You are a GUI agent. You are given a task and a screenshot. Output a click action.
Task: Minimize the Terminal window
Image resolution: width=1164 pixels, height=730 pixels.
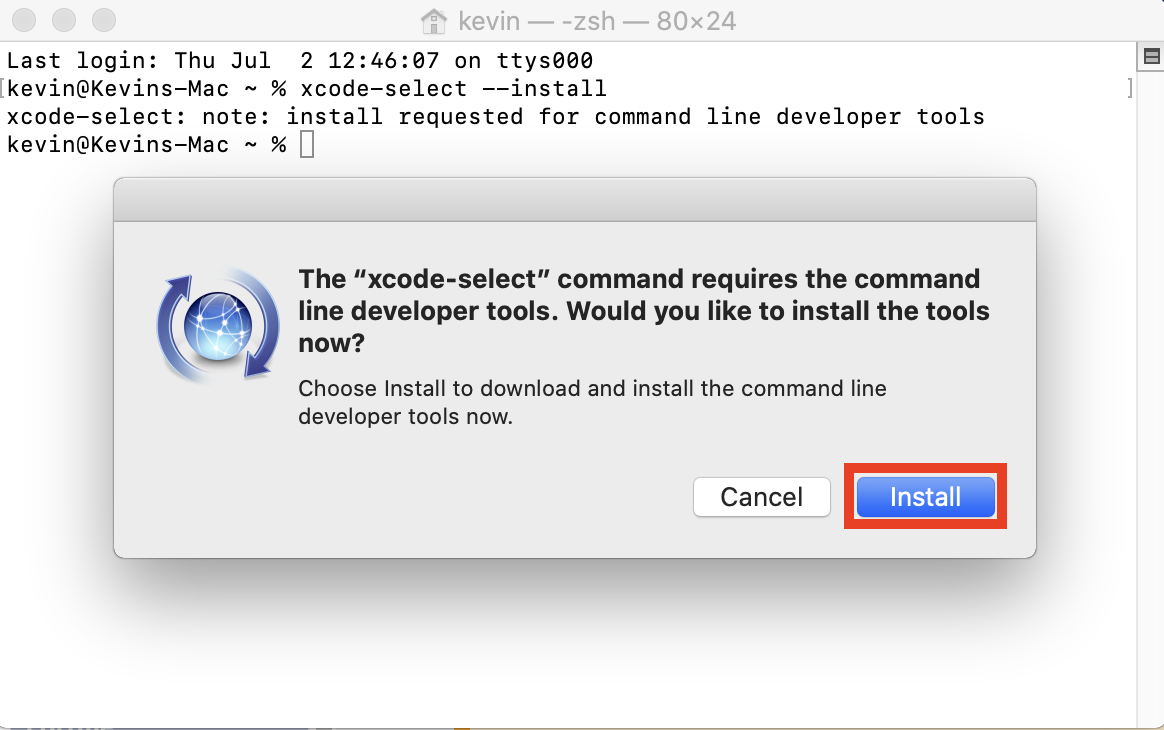click(x=64, y=20)
